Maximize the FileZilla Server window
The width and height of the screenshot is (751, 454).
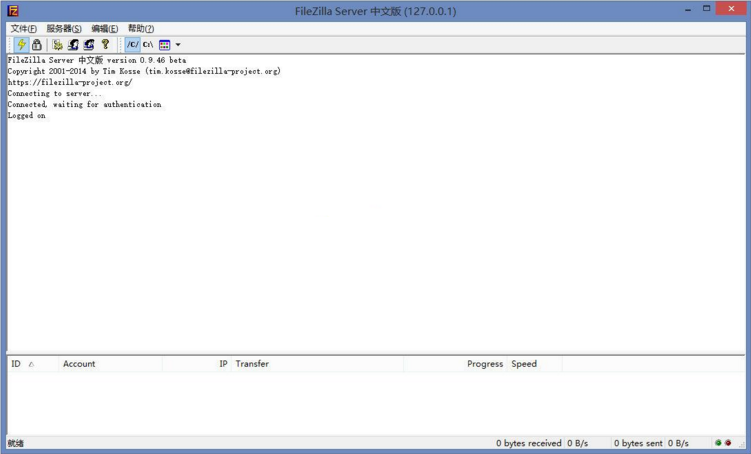[706, 9]
